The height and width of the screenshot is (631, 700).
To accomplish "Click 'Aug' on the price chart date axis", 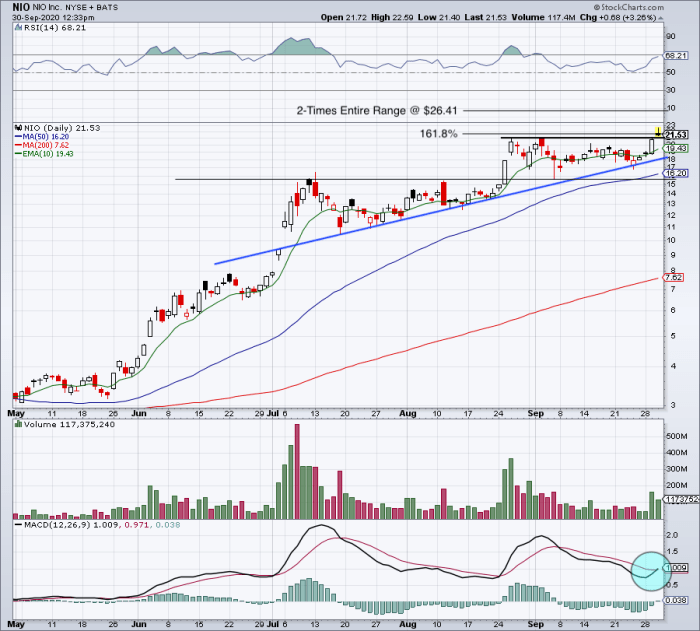I will (408, 414).
